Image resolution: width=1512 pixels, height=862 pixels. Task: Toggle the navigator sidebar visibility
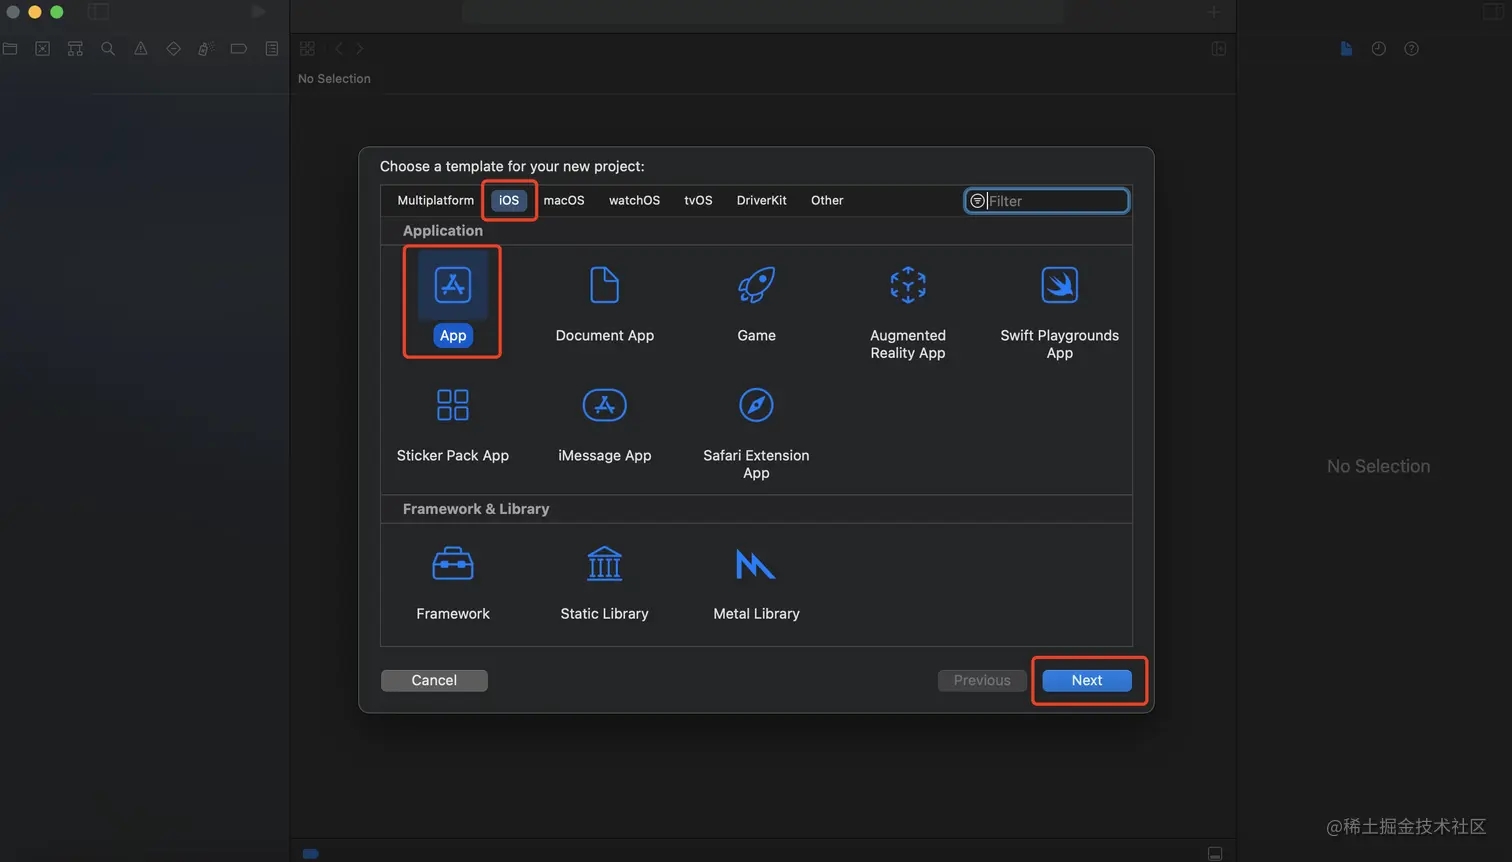98,12
